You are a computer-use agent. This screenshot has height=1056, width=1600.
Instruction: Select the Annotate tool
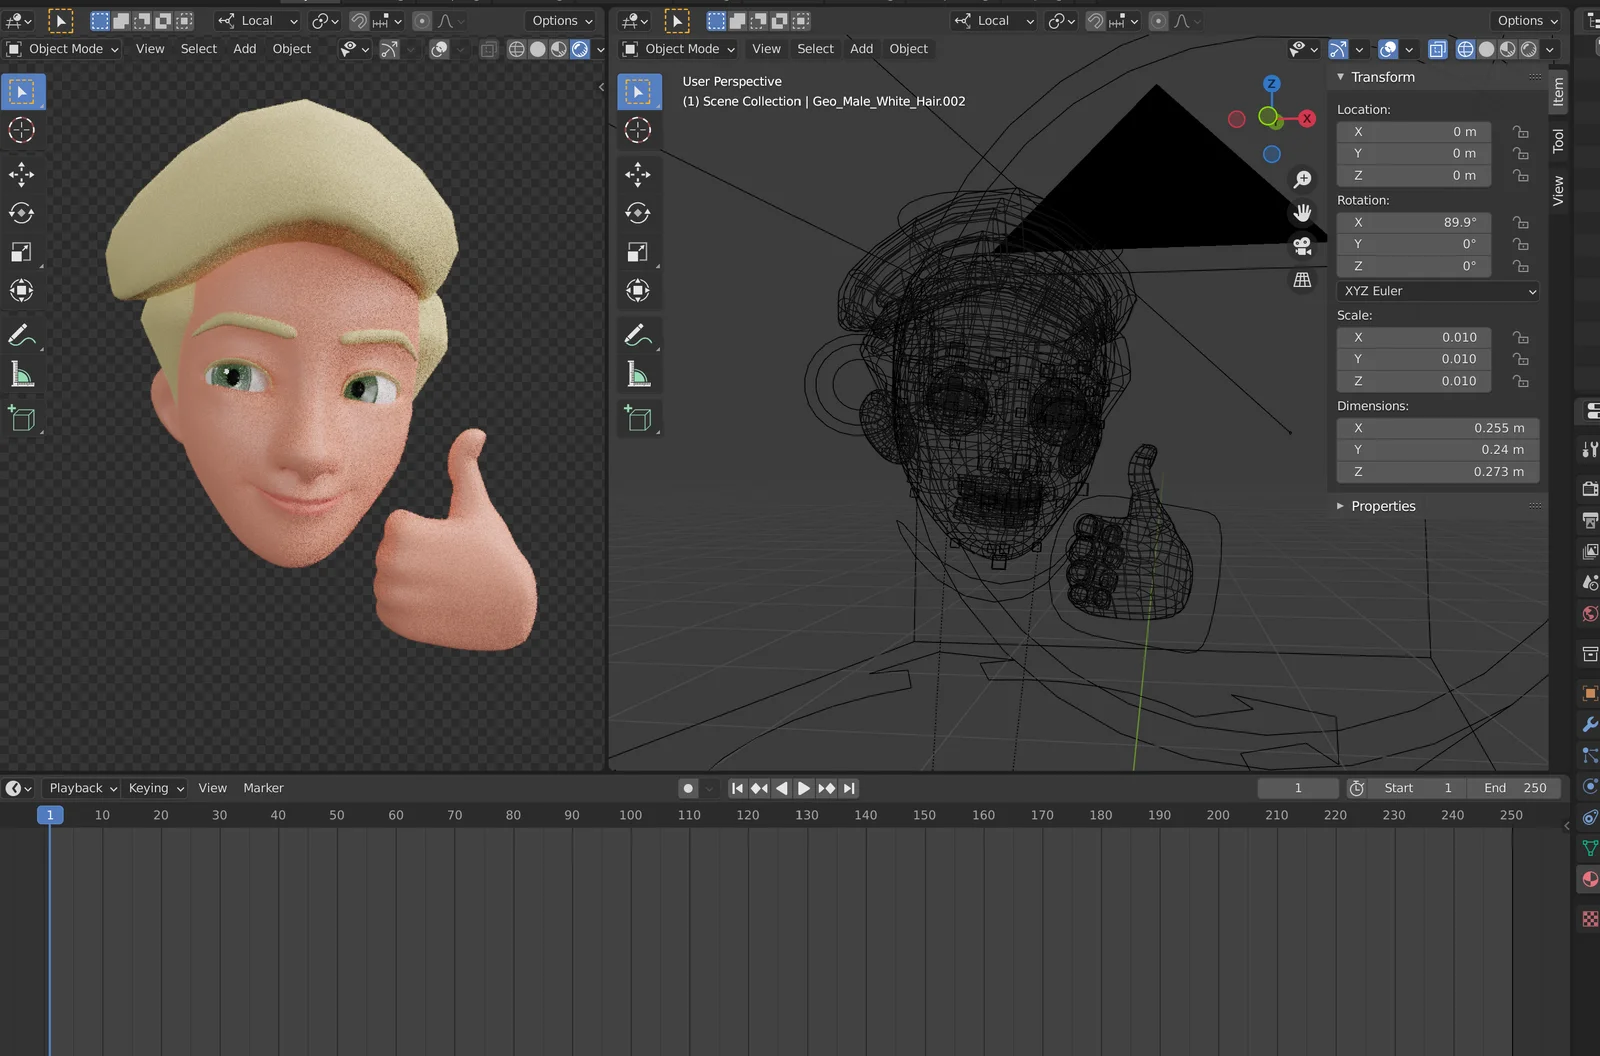[x=22, y=335]
